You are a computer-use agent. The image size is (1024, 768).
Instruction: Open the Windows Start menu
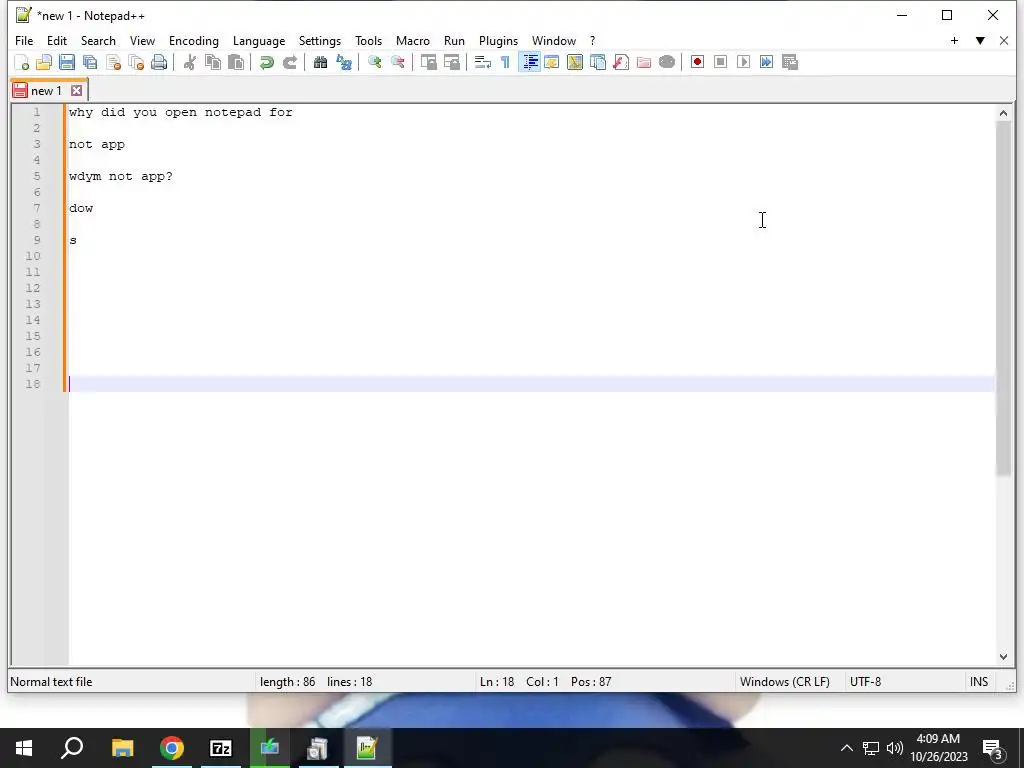click(x=24, y=748)
